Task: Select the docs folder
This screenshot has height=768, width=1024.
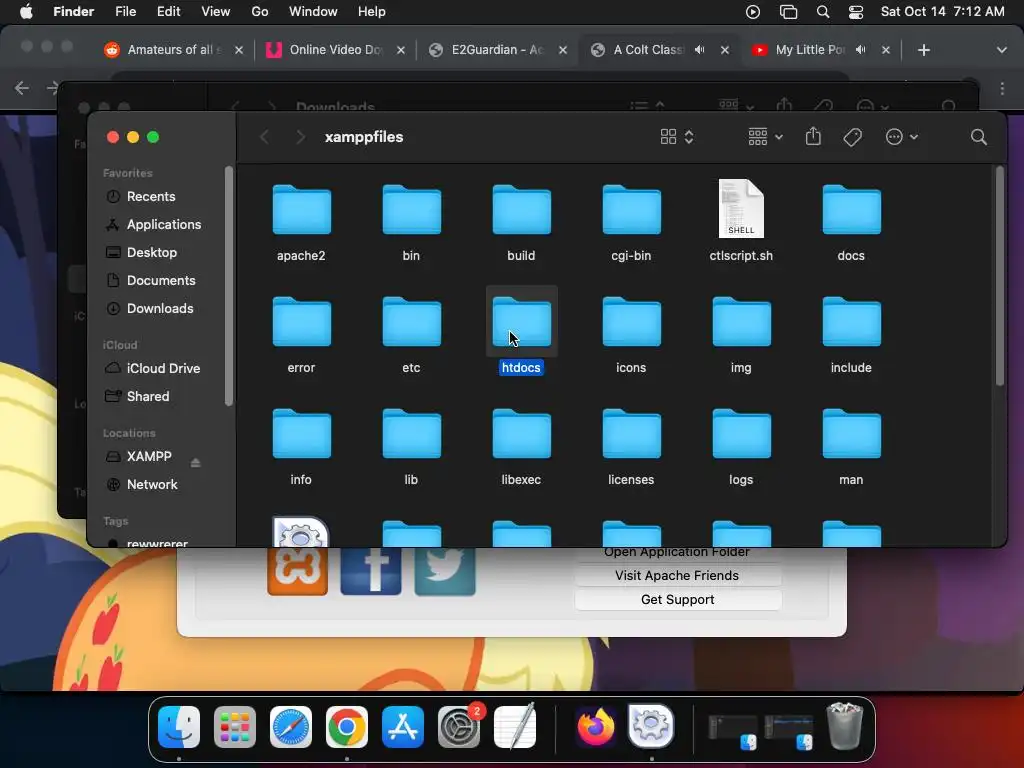Action: (852, 210)
